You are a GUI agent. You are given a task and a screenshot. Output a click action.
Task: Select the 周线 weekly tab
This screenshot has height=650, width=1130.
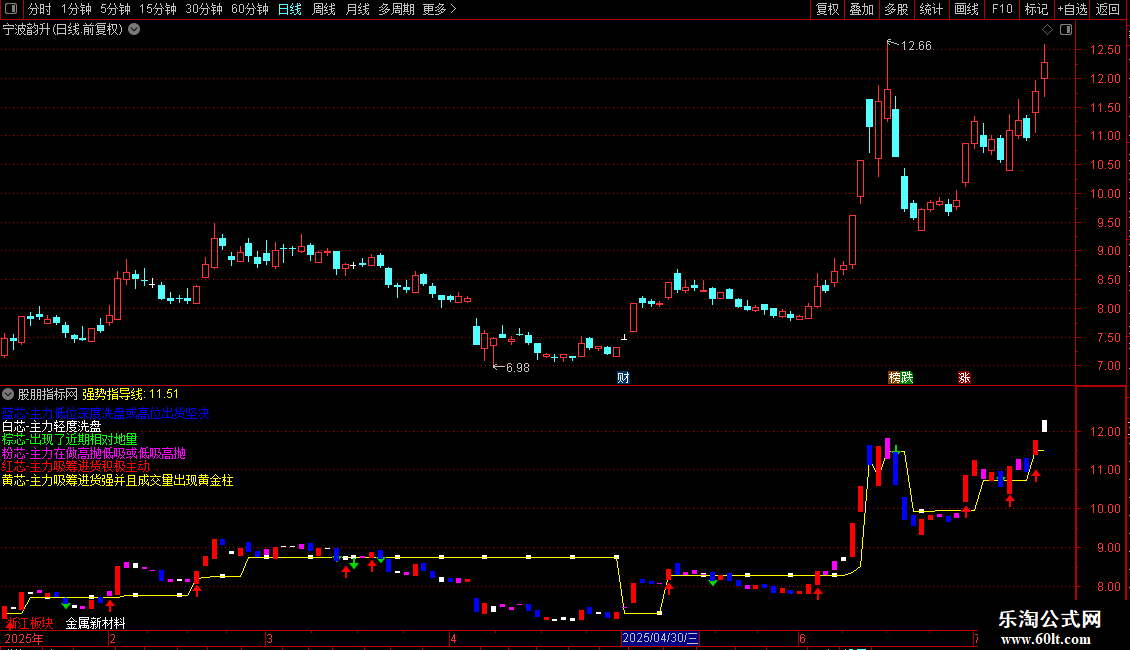point(324,9)
